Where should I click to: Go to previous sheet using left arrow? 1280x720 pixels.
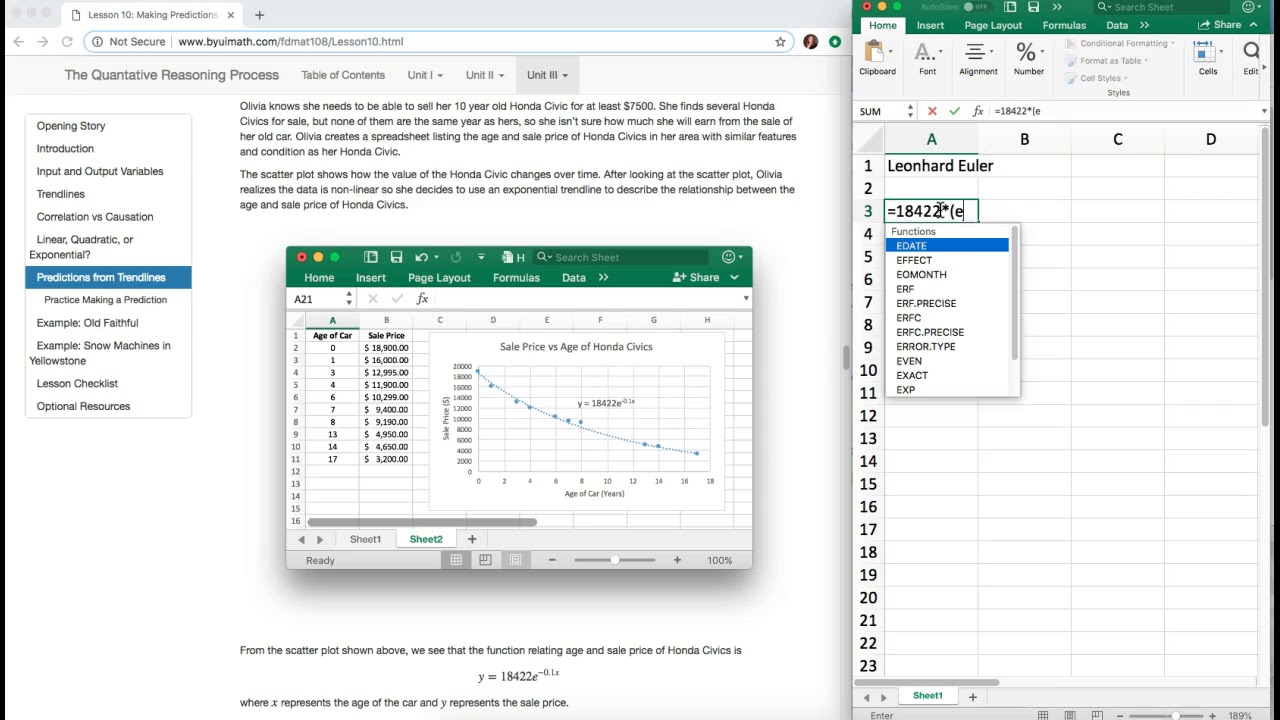point(867,697)
